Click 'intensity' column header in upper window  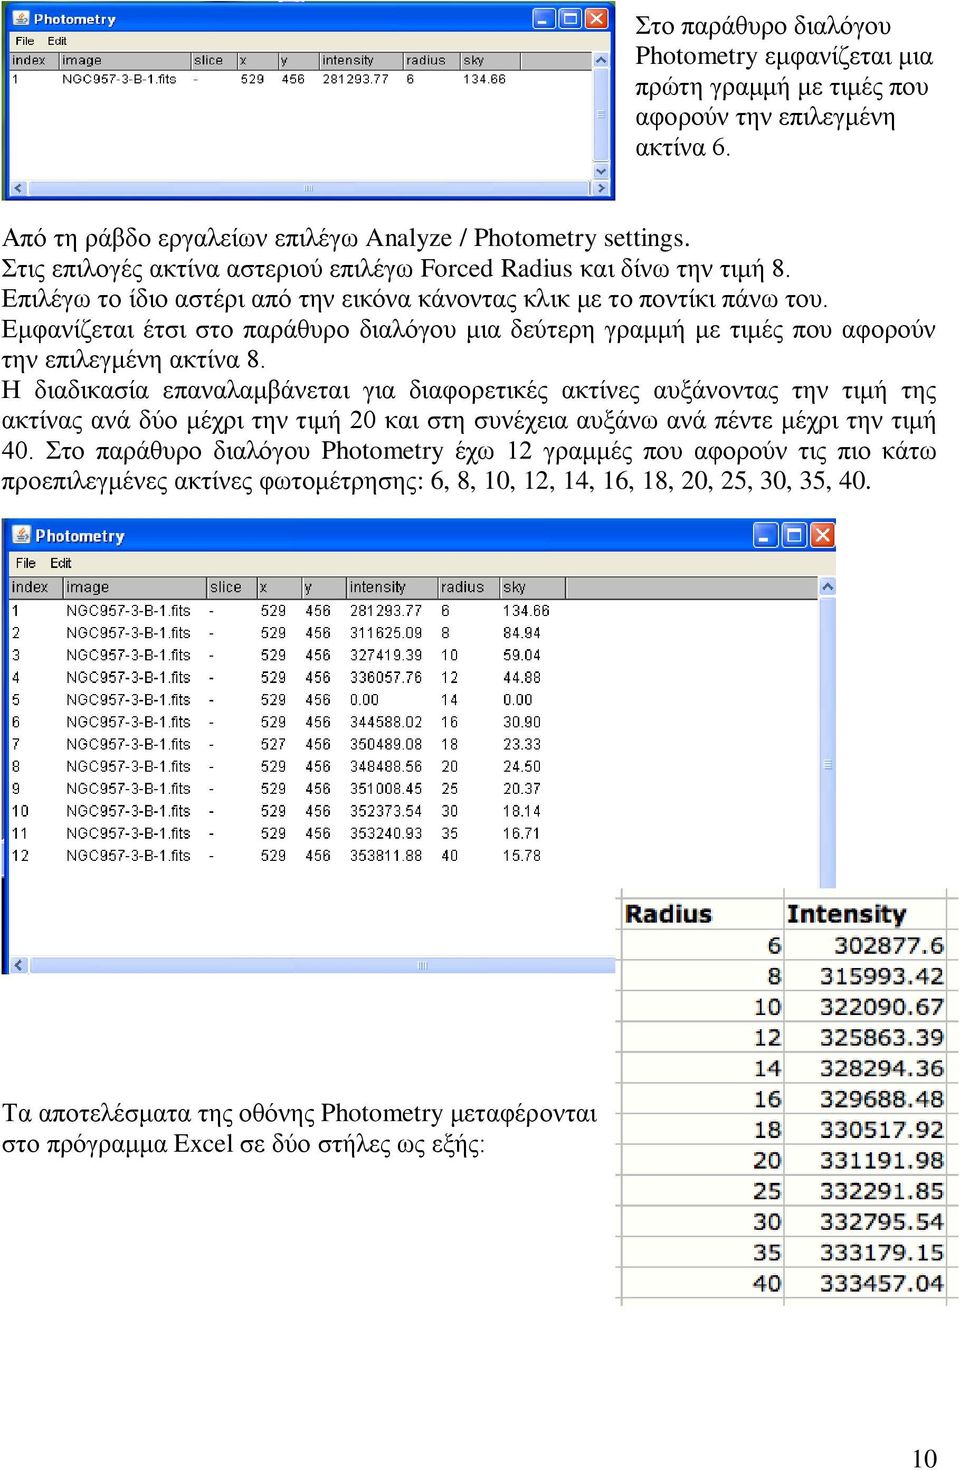(360, 61)
